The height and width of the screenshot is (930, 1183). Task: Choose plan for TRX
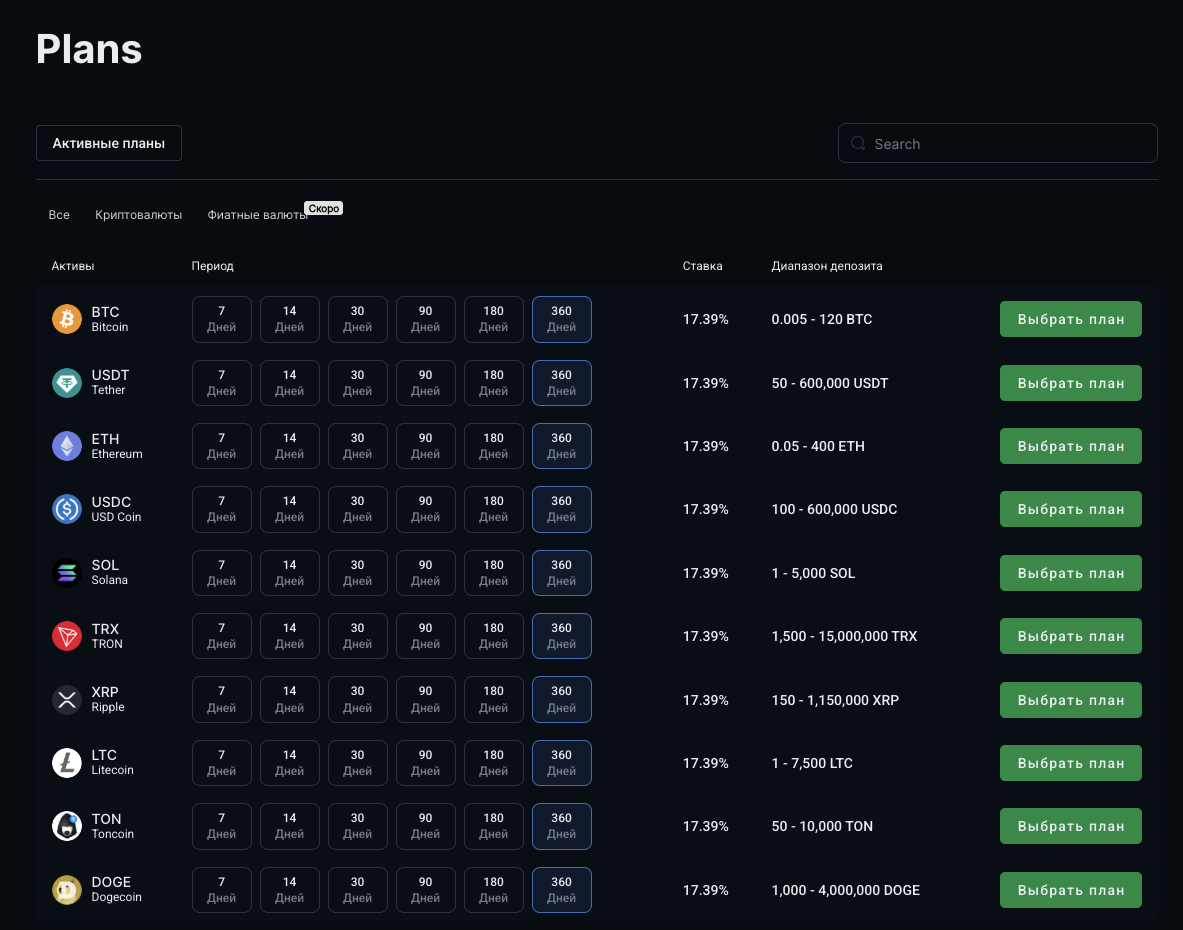[x=1071, y=636]
